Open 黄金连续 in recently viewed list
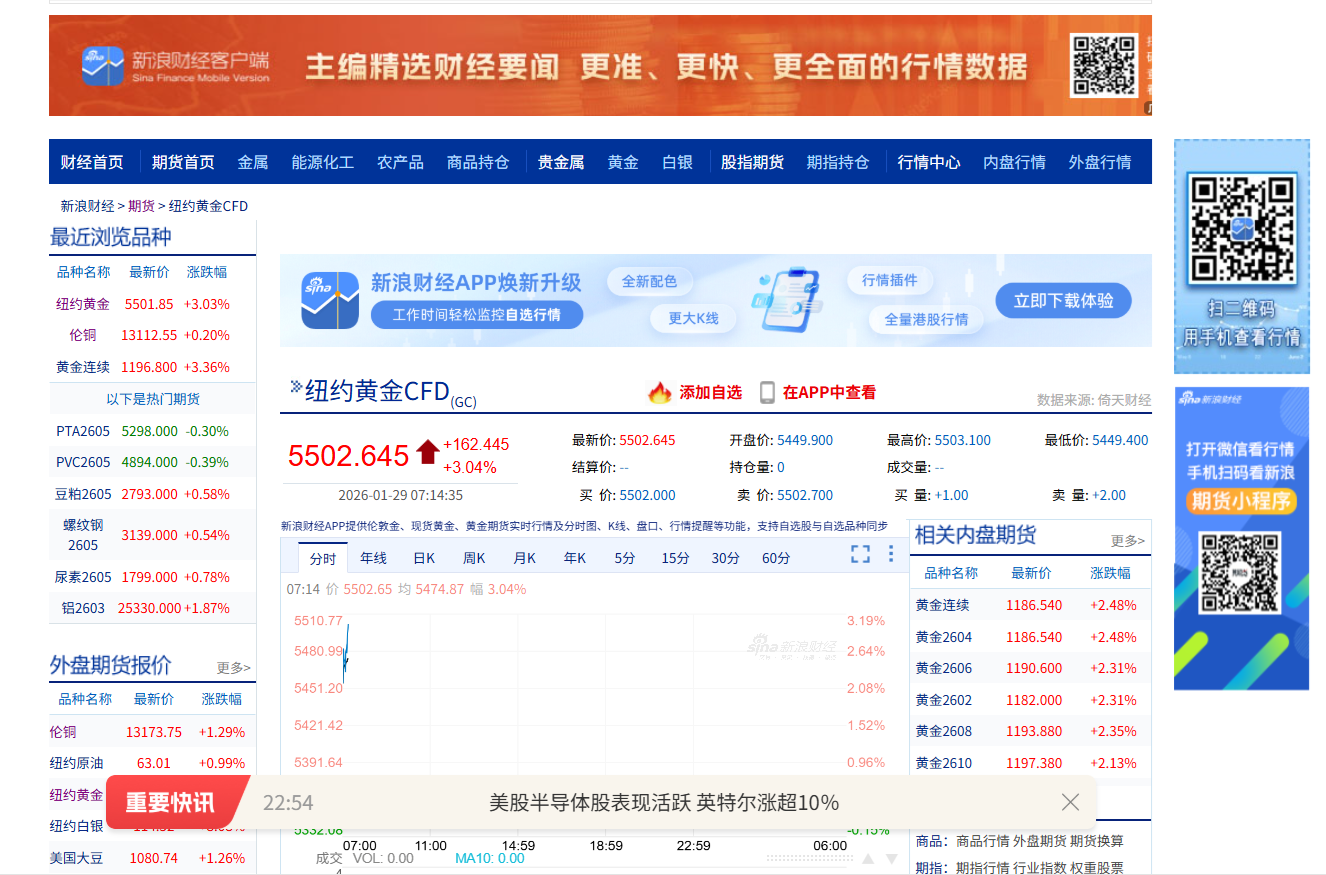This screenshot has height=875, width=1326. 83,367
